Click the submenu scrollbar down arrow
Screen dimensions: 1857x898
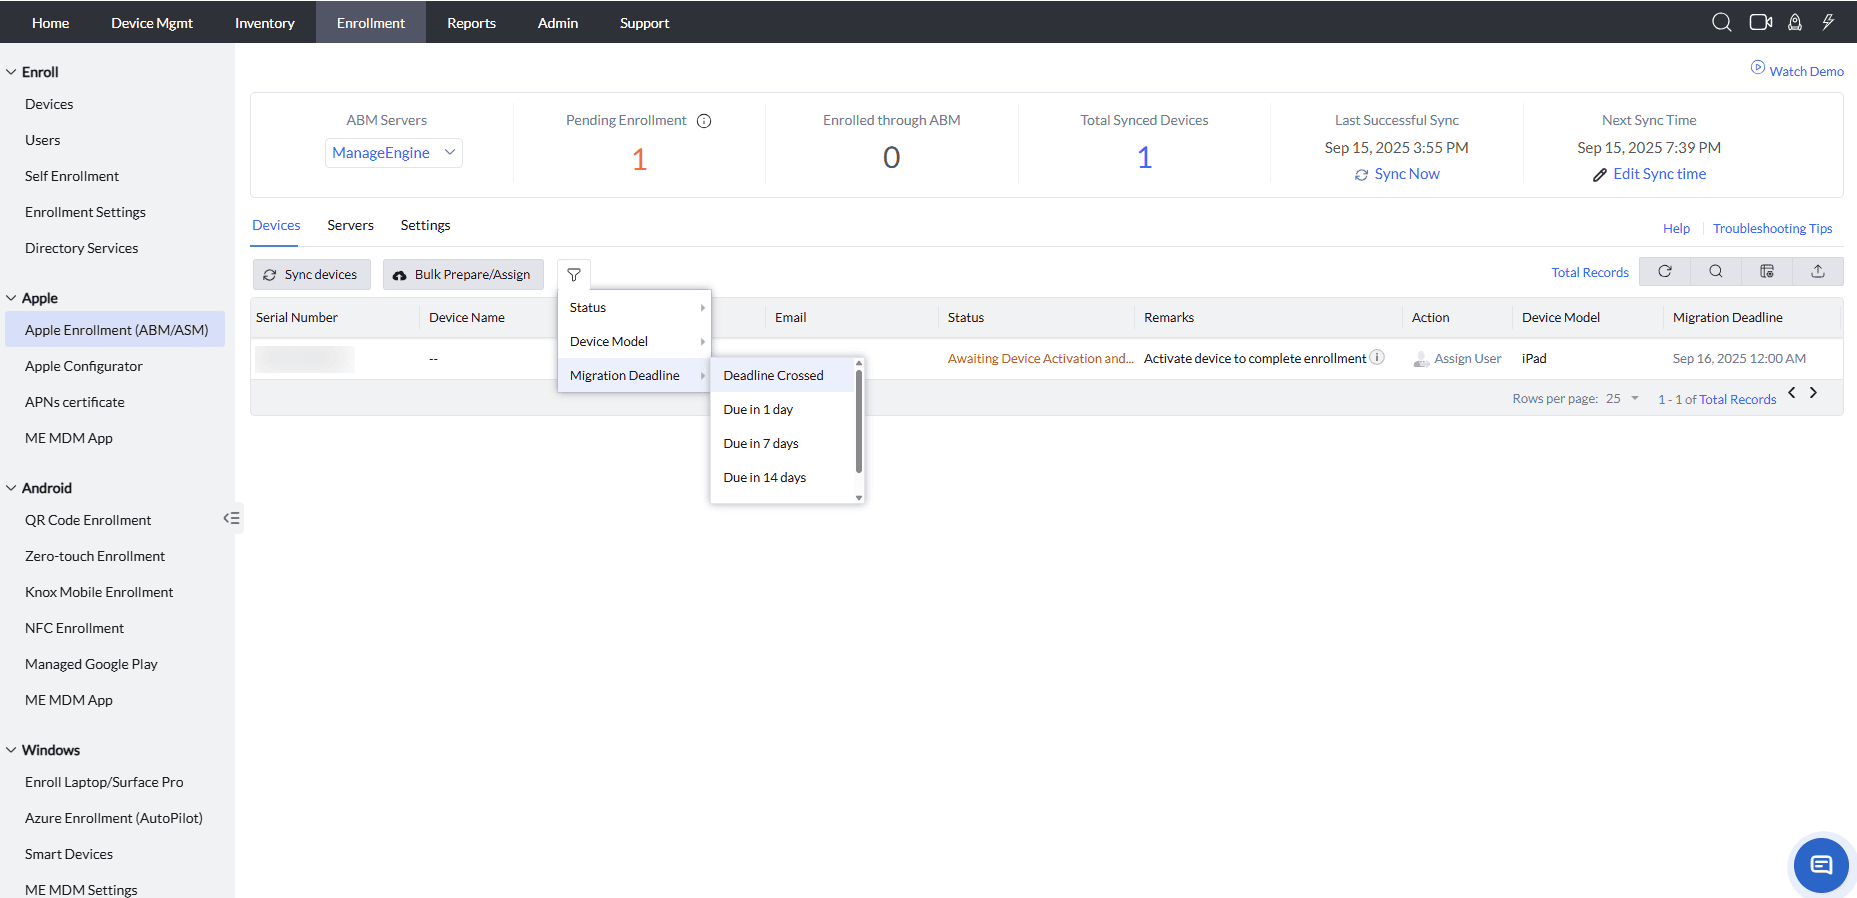pyautogui.click(x=859, y=497)
